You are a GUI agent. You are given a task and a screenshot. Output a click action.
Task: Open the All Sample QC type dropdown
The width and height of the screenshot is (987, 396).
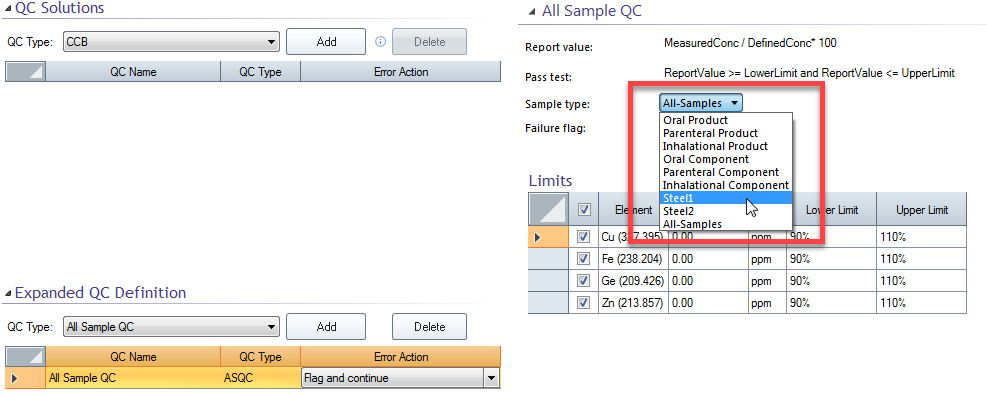pyautogui.click(x=171, y=327)
